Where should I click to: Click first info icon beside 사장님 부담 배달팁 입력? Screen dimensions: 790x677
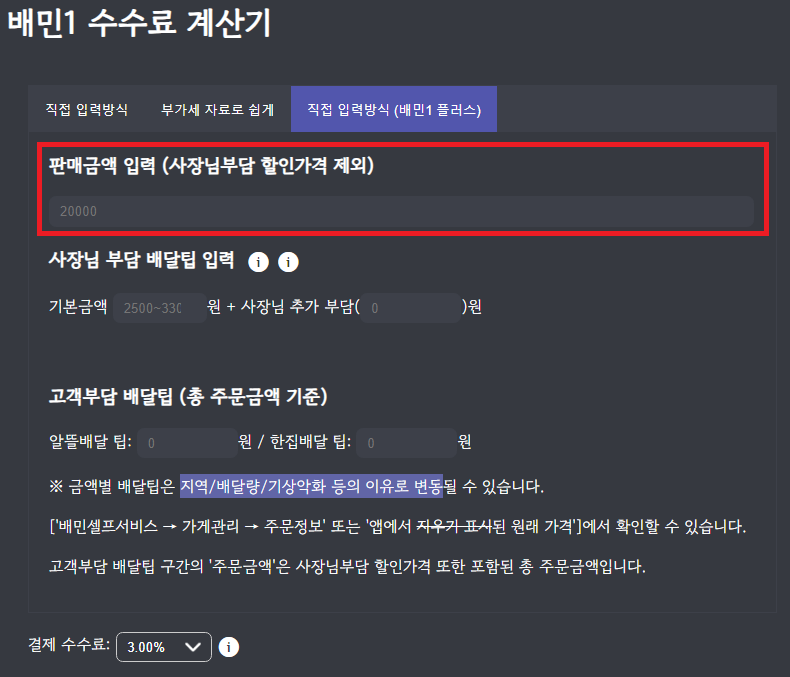pyautogui.click(x=258, y=262)
